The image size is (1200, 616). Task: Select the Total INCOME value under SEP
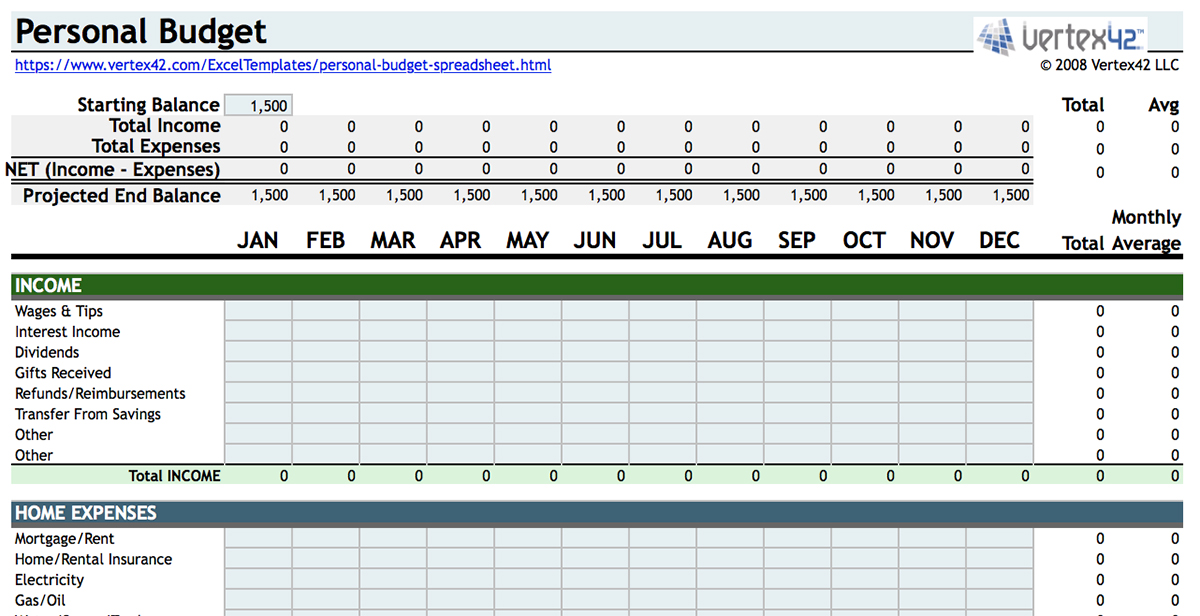[822, 476]
